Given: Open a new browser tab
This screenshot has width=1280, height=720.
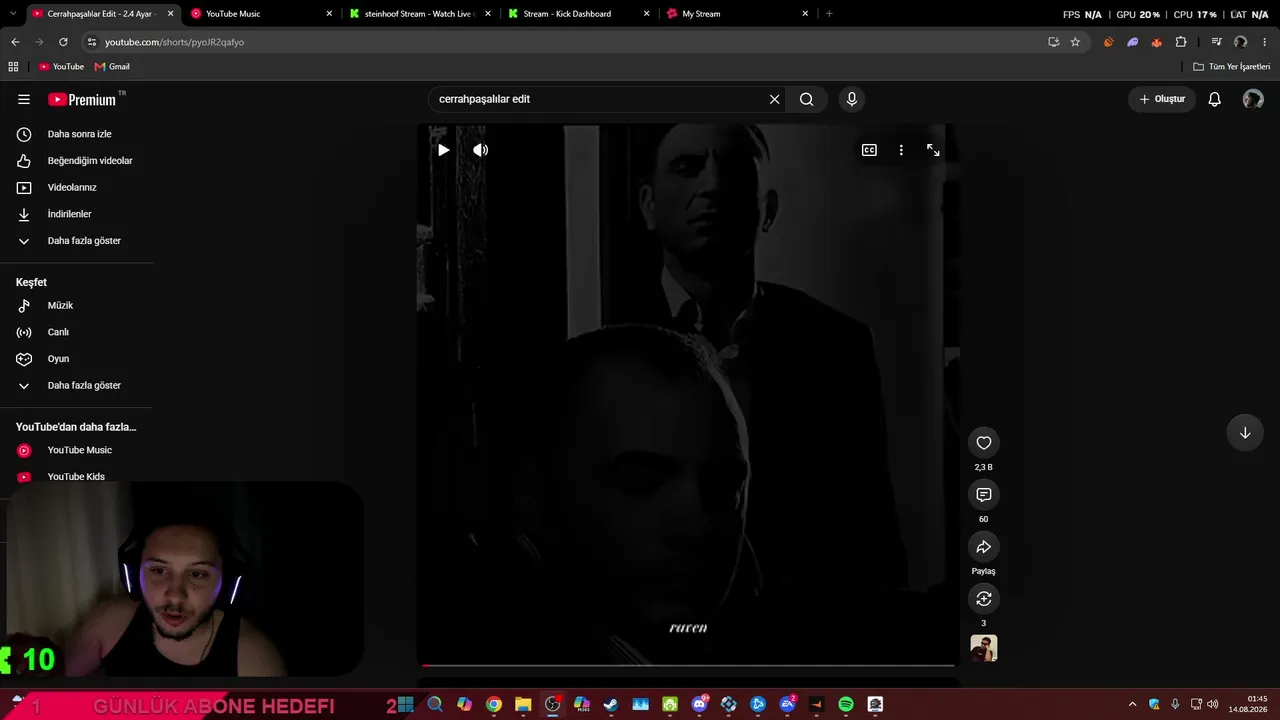Looking at the screenshot, I should click(829, 14).
